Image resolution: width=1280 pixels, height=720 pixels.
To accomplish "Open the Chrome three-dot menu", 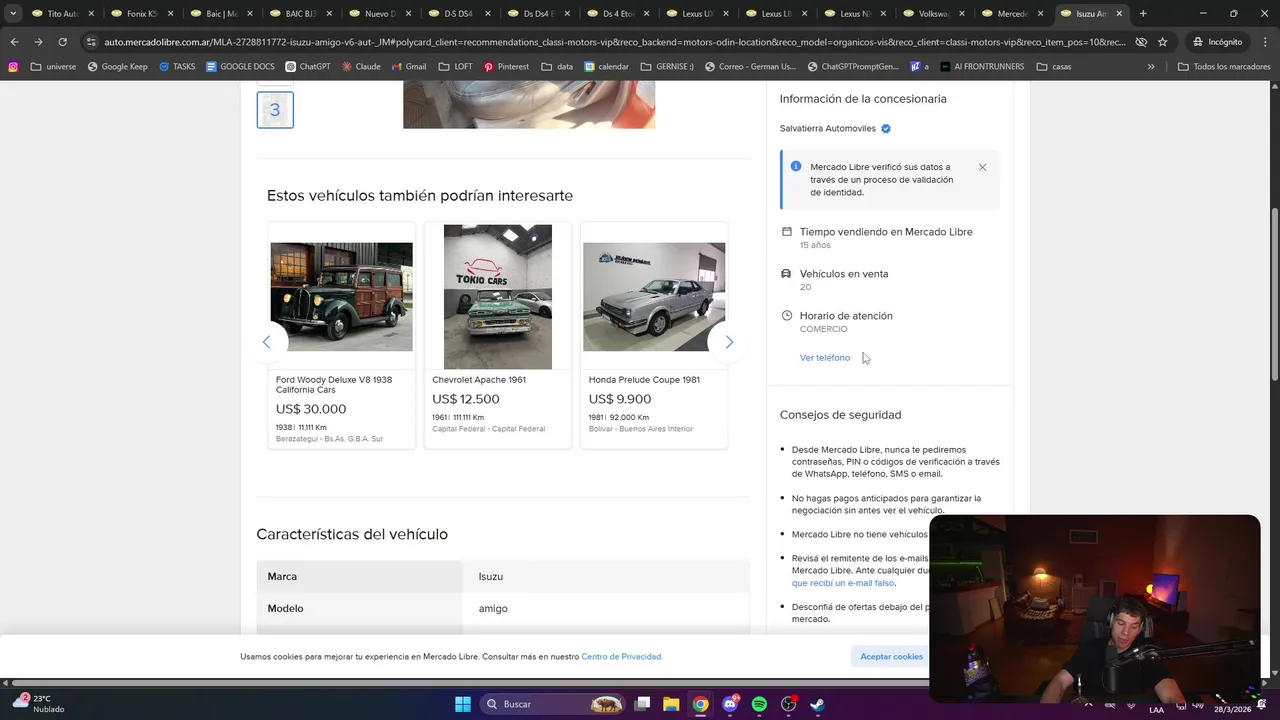I will click(1264, 42).
